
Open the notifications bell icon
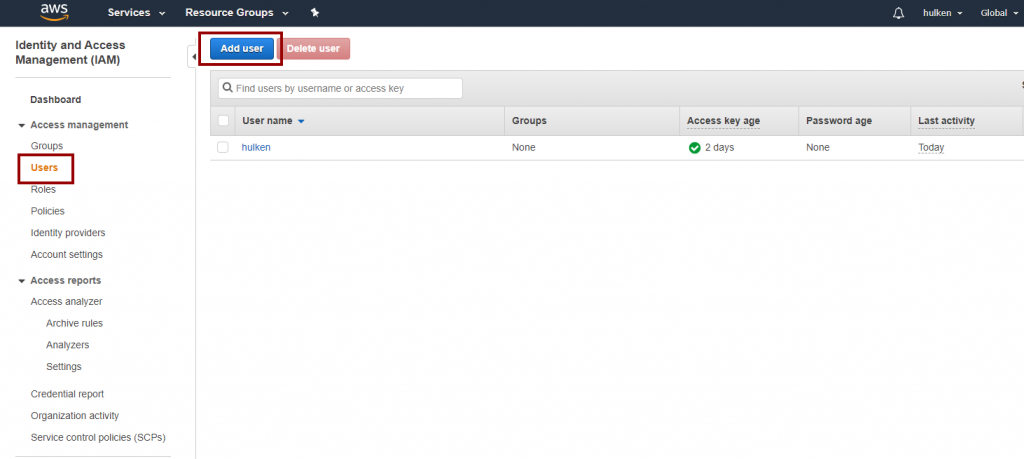(898, 13)
